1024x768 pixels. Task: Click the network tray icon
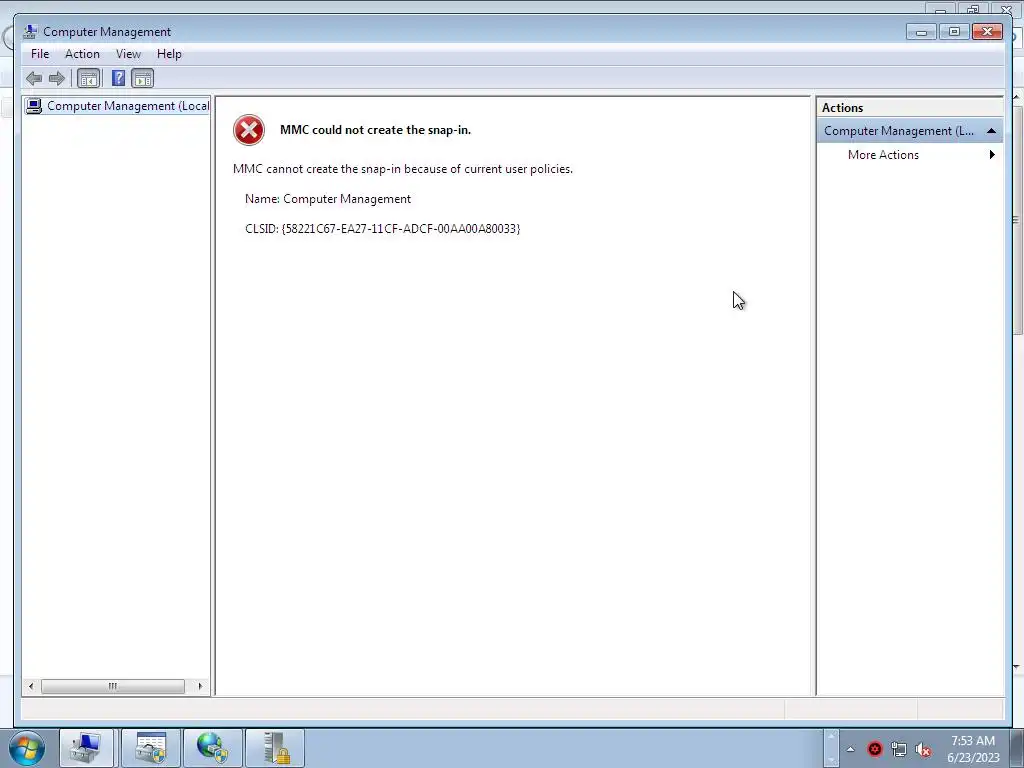click(899, 749)
